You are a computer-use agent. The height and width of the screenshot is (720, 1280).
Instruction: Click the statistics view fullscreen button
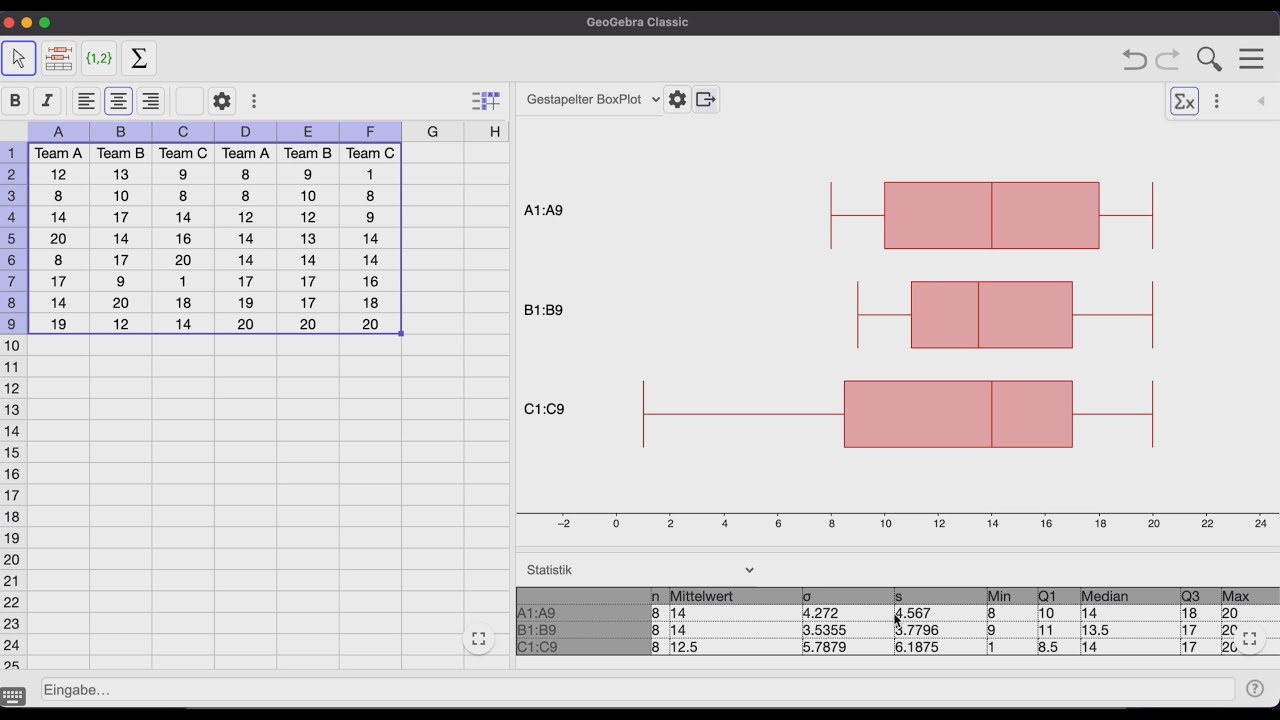click(x=1249, y=638)
